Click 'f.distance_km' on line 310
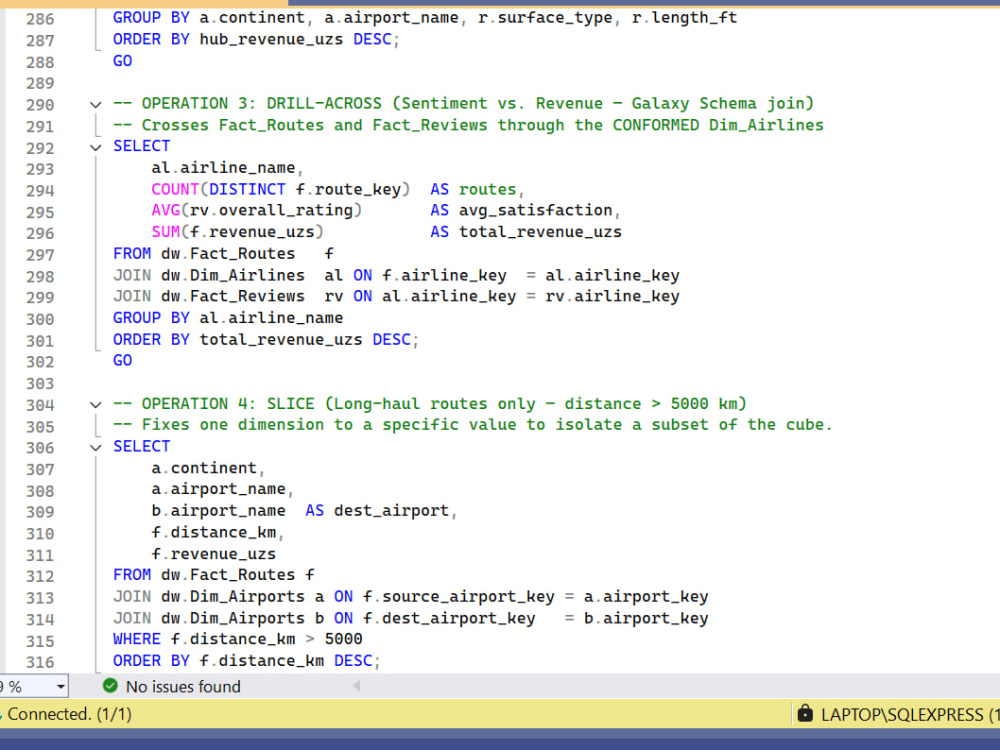Image resolution: width=1000 pixels, height=750 pixels. [214, 533]
